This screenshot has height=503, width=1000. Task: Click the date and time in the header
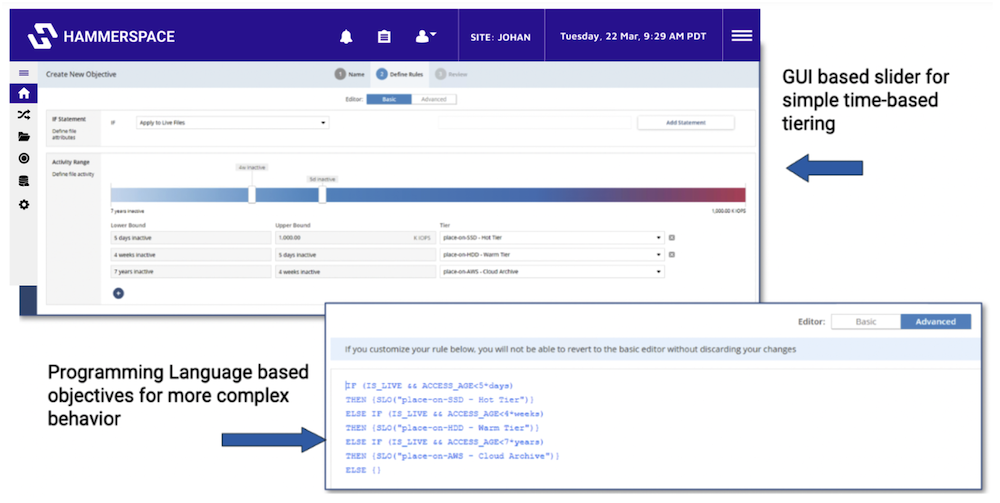633,36
